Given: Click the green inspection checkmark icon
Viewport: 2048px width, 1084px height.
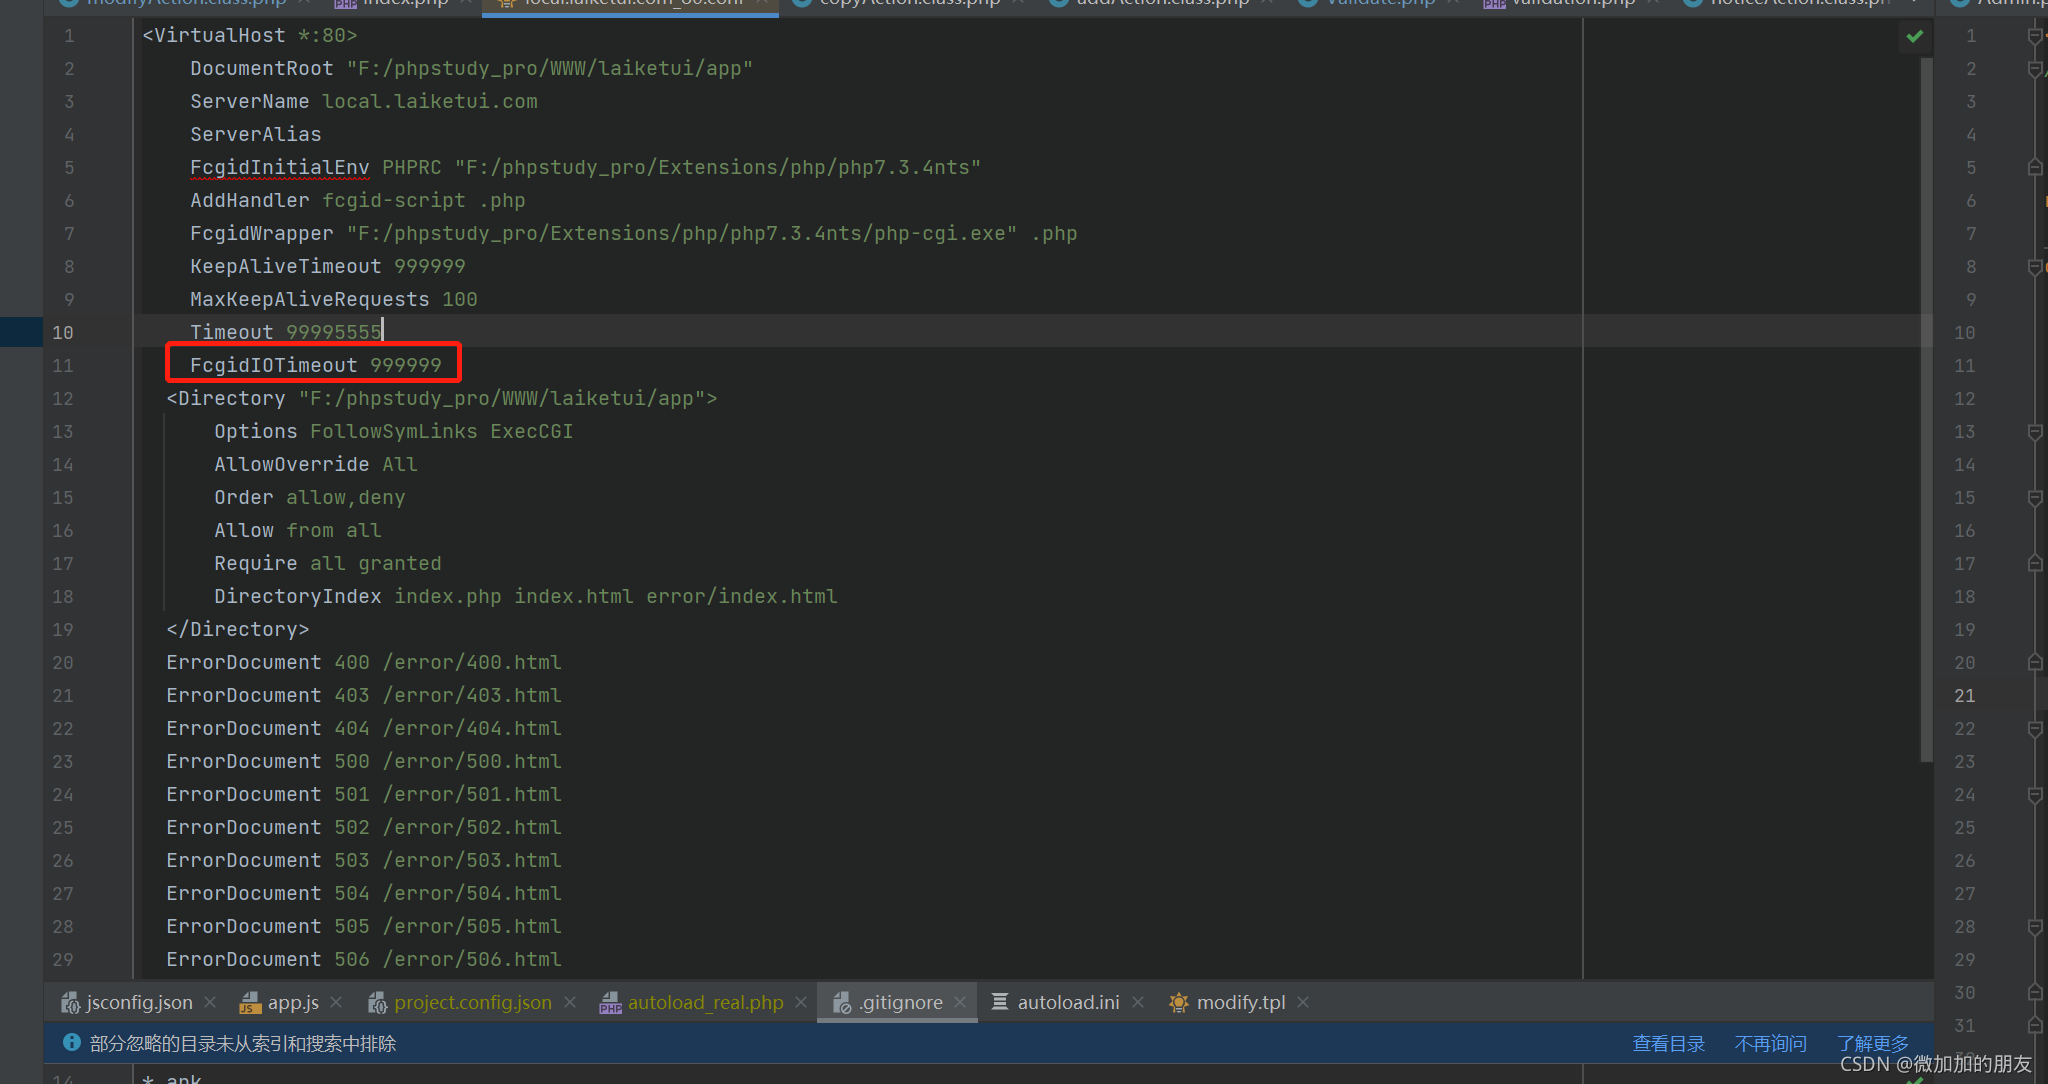Looking at the screenshot, I should point(1914,37).
